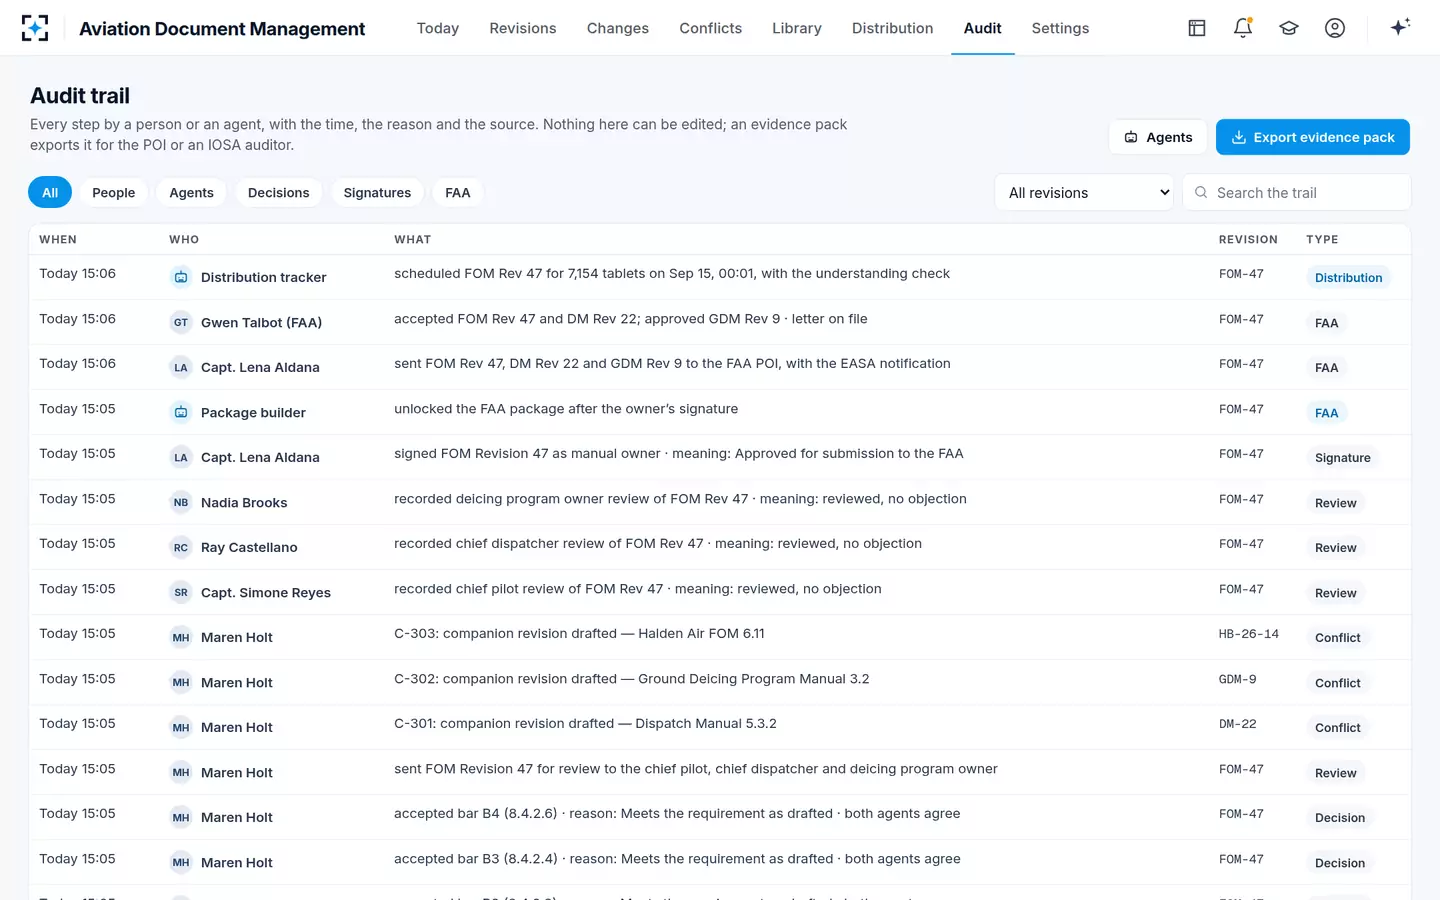Open the layout panel icon
1440x900 pixels.
point(1197,28)
